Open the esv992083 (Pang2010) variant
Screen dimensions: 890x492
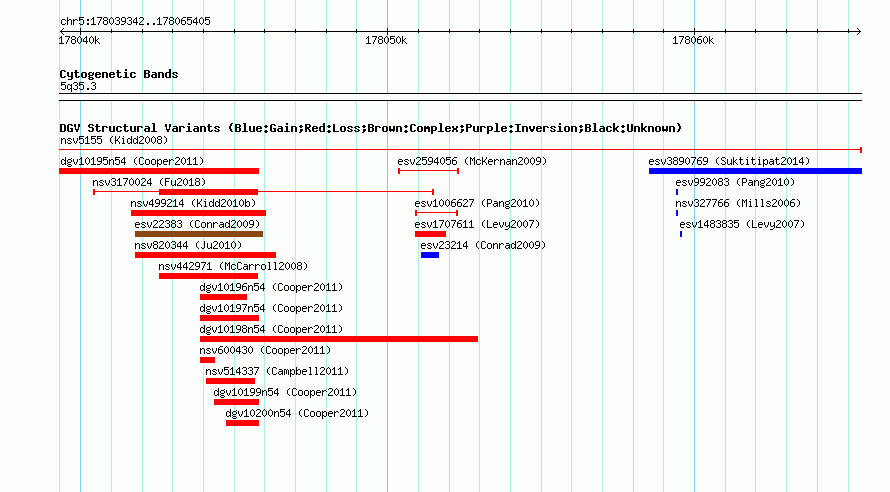click(x=735, y=182)
